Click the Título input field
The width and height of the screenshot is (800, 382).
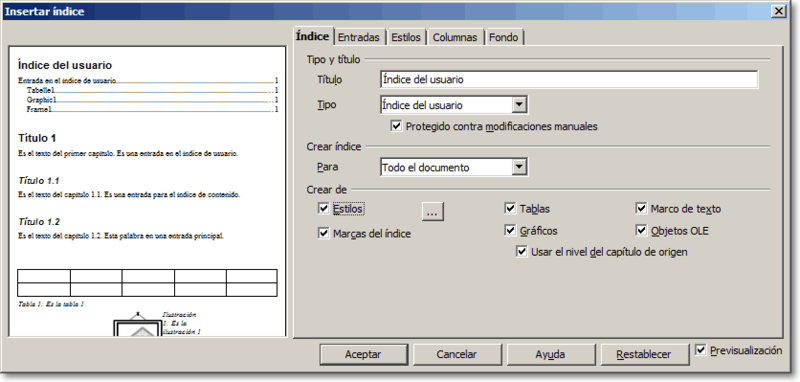pyautogui.click(x=569, y=80)
